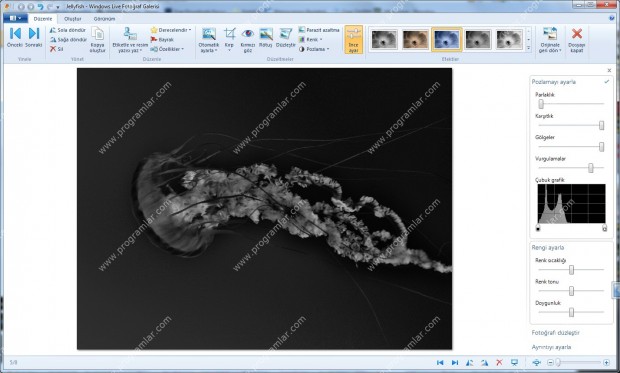
Task: Click the Gölgeler shadows slider
Action: [x=571, y=147]
